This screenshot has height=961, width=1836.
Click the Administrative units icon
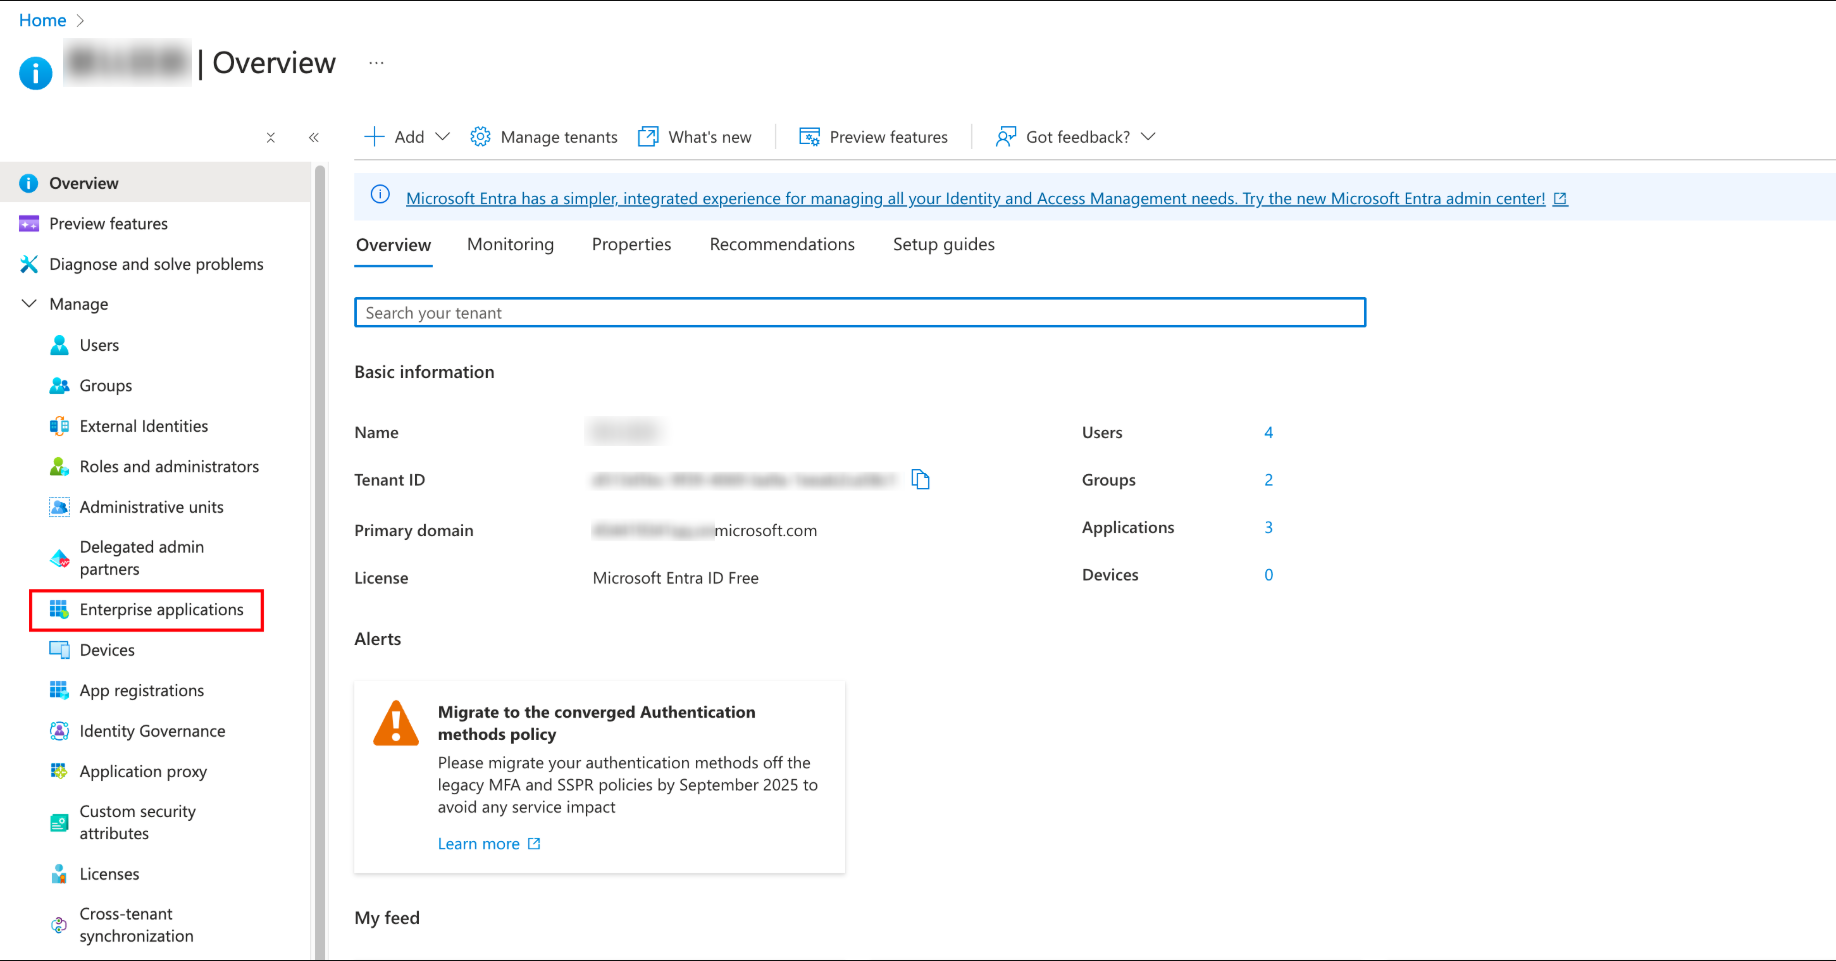tap(59, 507)
